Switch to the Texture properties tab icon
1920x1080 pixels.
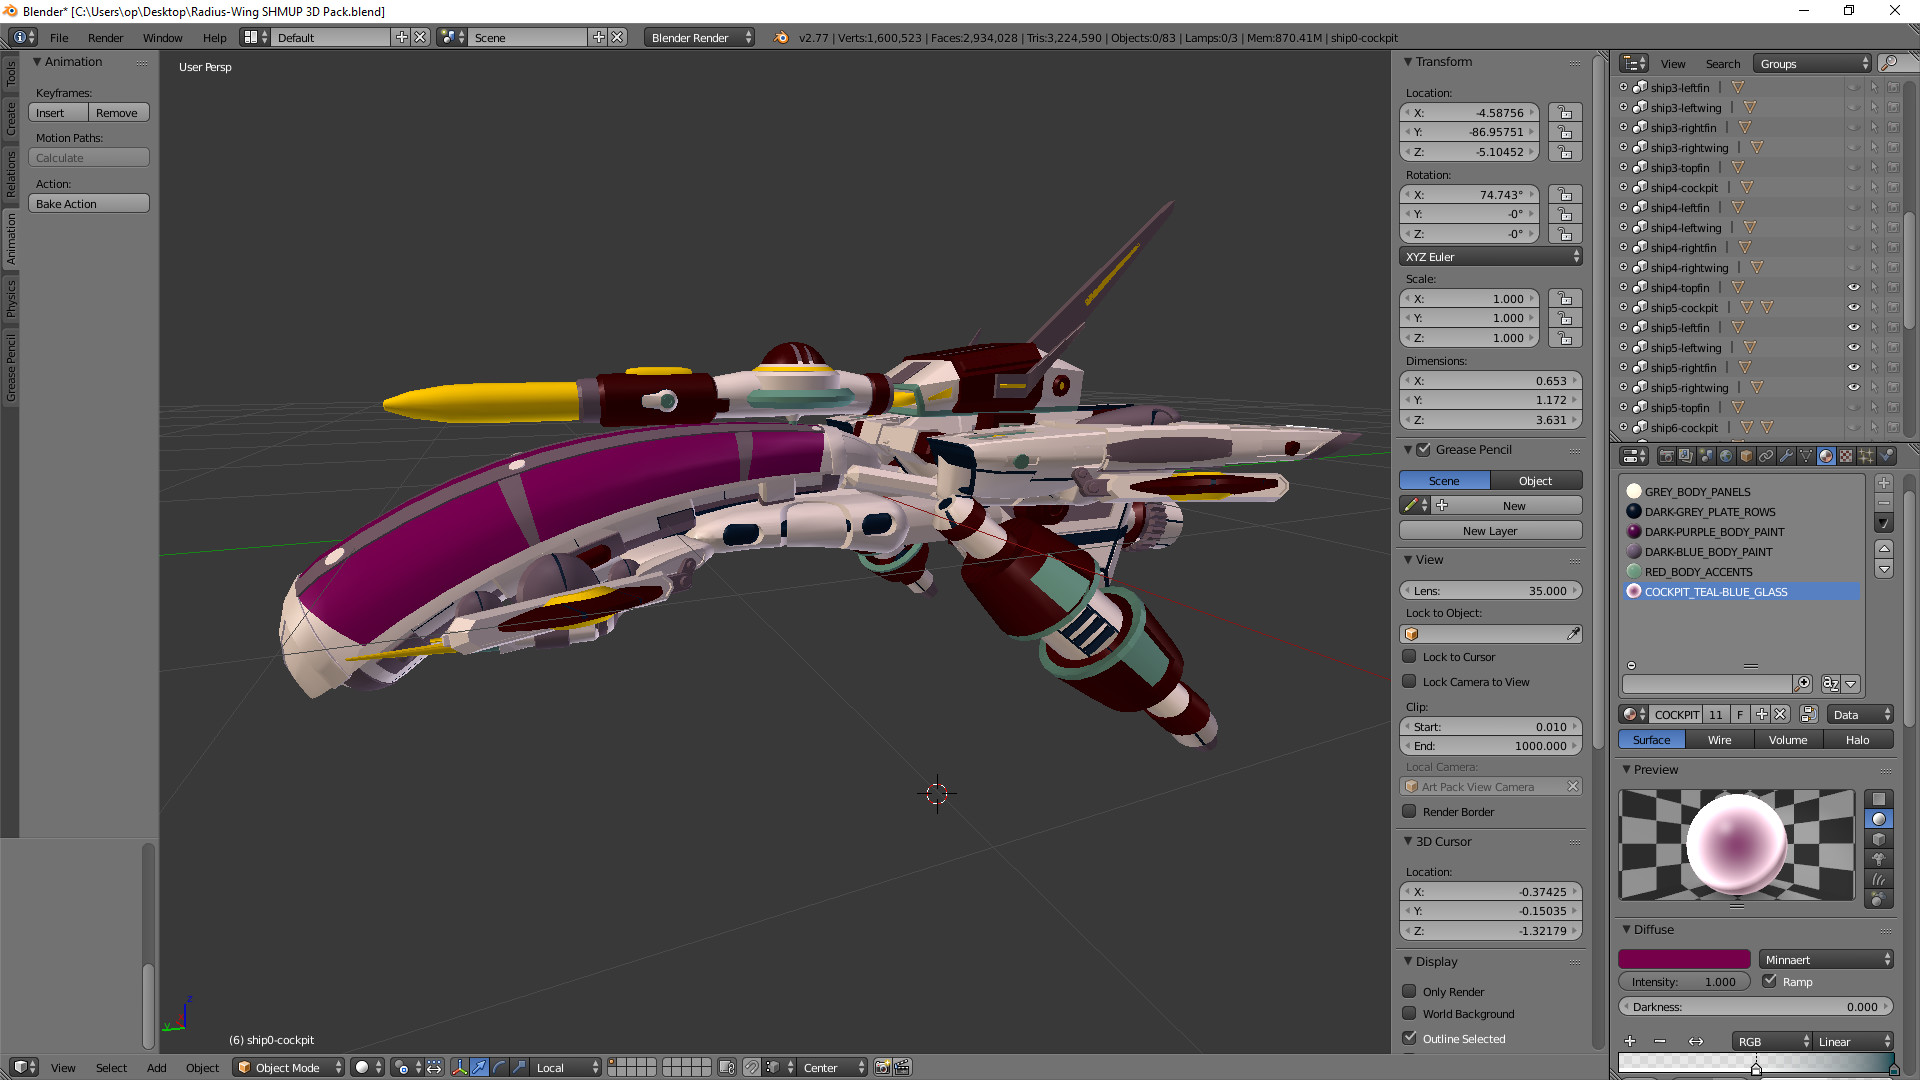click(x=1845, y=455)
